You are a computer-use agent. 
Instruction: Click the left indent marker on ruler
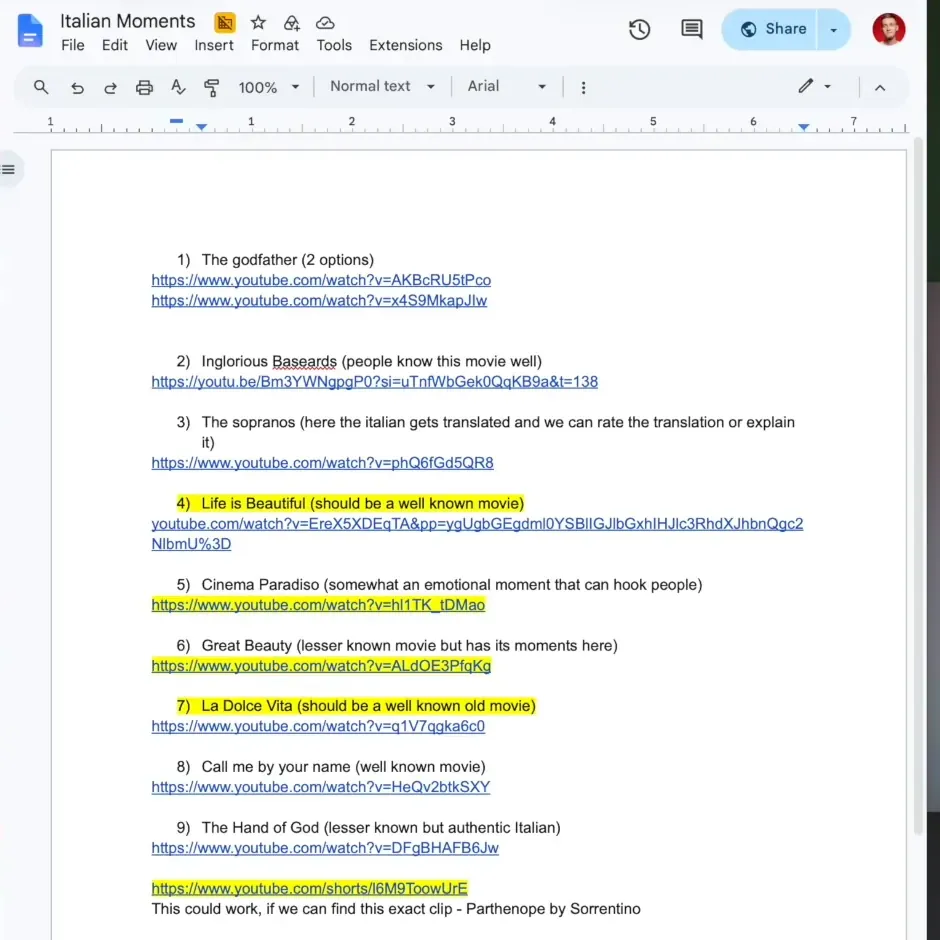tap(201, 127)
